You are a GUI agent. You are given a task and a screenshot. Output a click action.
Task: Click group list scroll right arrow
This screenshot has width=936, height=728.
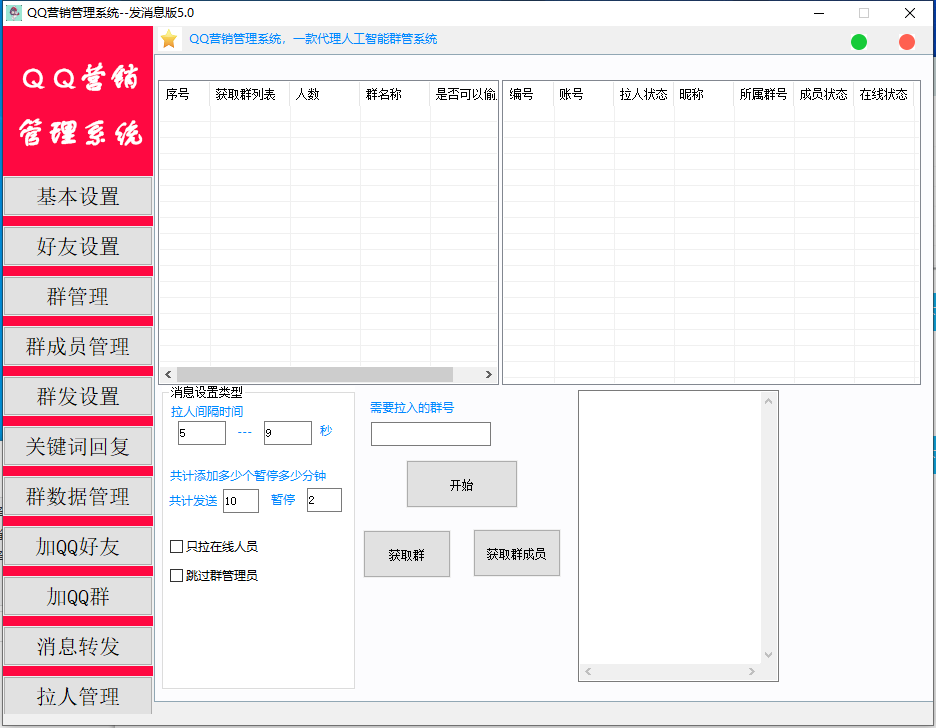[x=488, y=375]
